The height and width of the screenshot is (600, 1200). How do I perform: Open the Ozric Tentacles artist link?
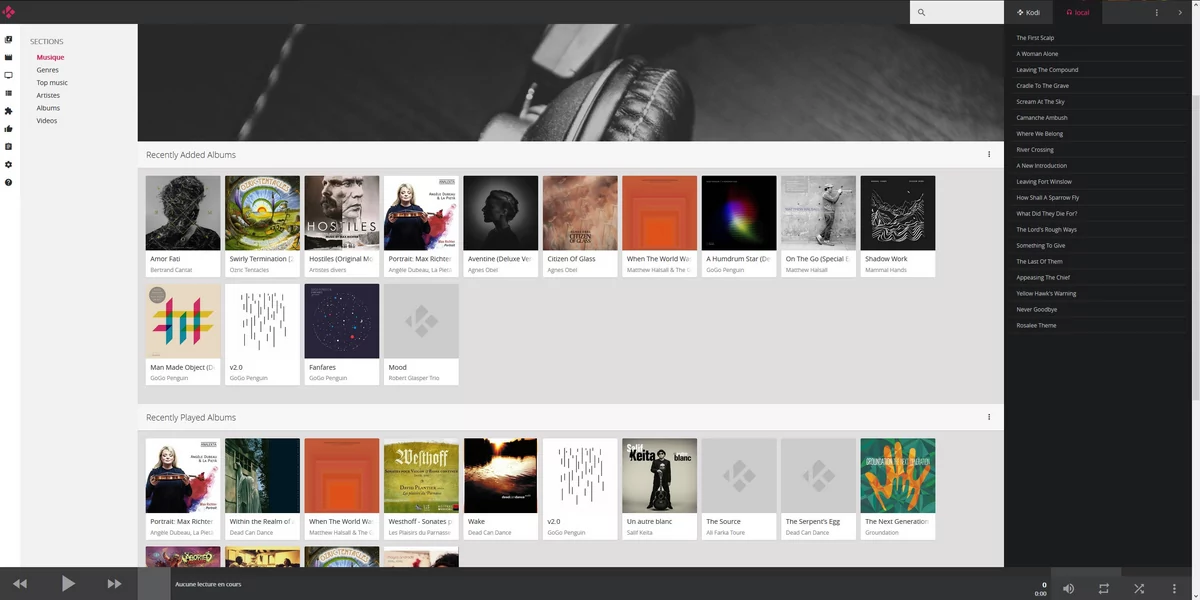[x=249, y=270]
